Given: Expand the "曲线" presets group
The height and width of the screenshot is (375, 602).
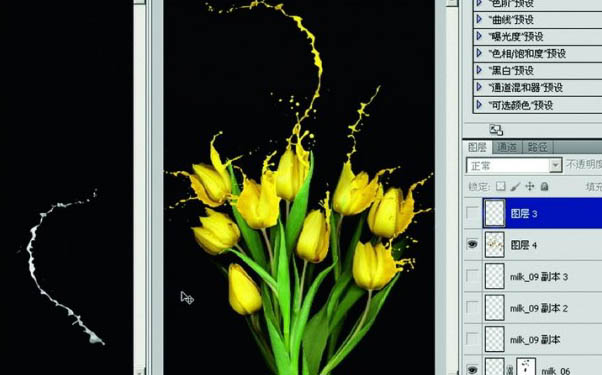Looking at the screenshot, I should [479, 19].
